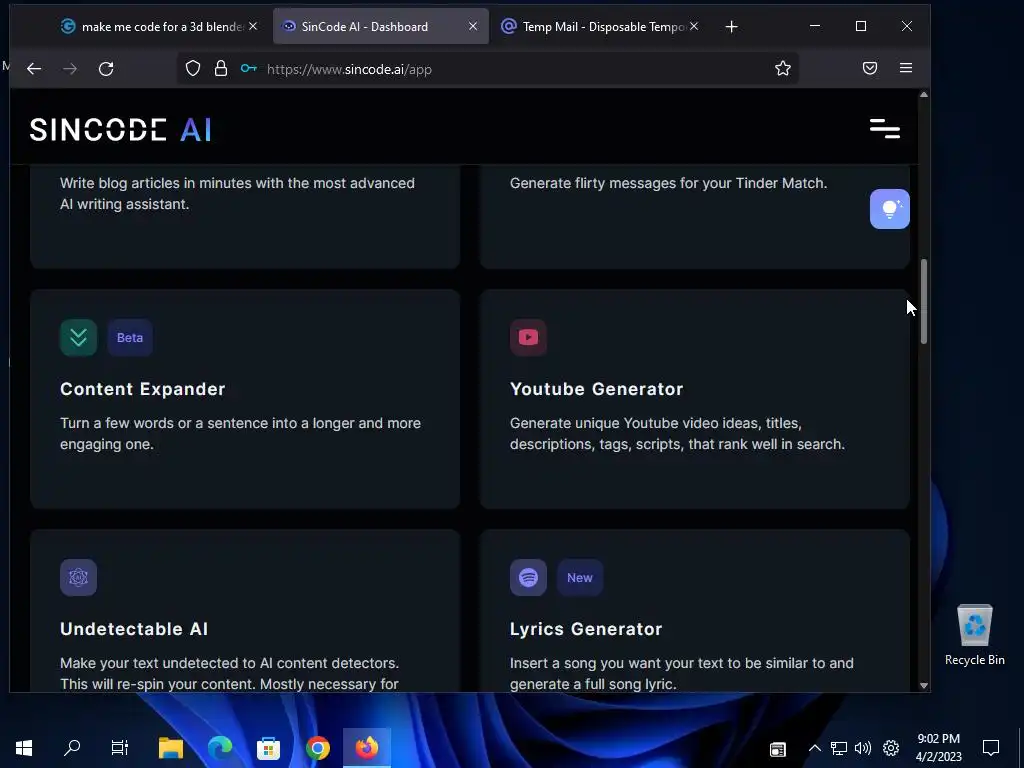Click the Undetectable AI description text
This screenshot has width=1024, height=768.
click(x=229, y=673)
